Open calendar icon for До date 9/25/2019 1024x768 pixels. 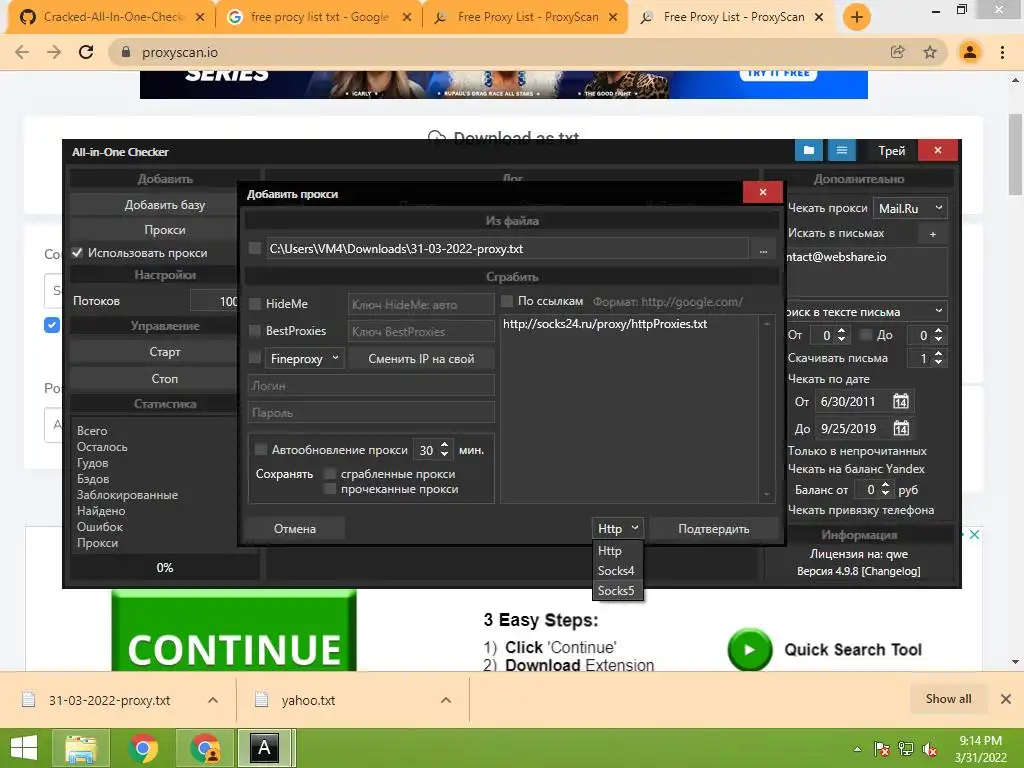coord(901,428)
